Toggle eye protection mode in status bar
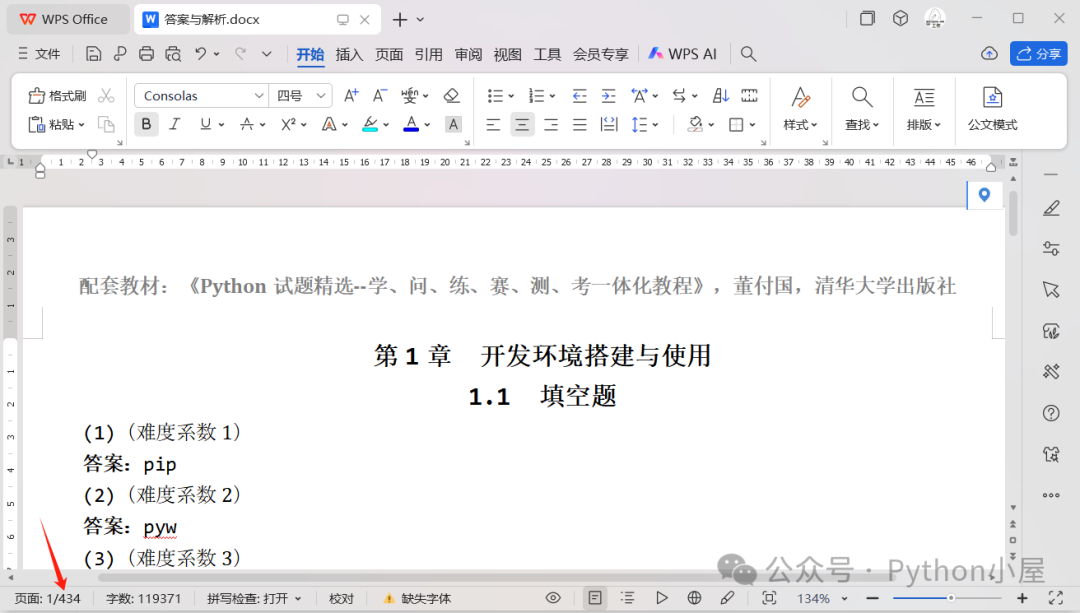The image size is (1080, 613). pyautogui.click(x=553, y=598)
